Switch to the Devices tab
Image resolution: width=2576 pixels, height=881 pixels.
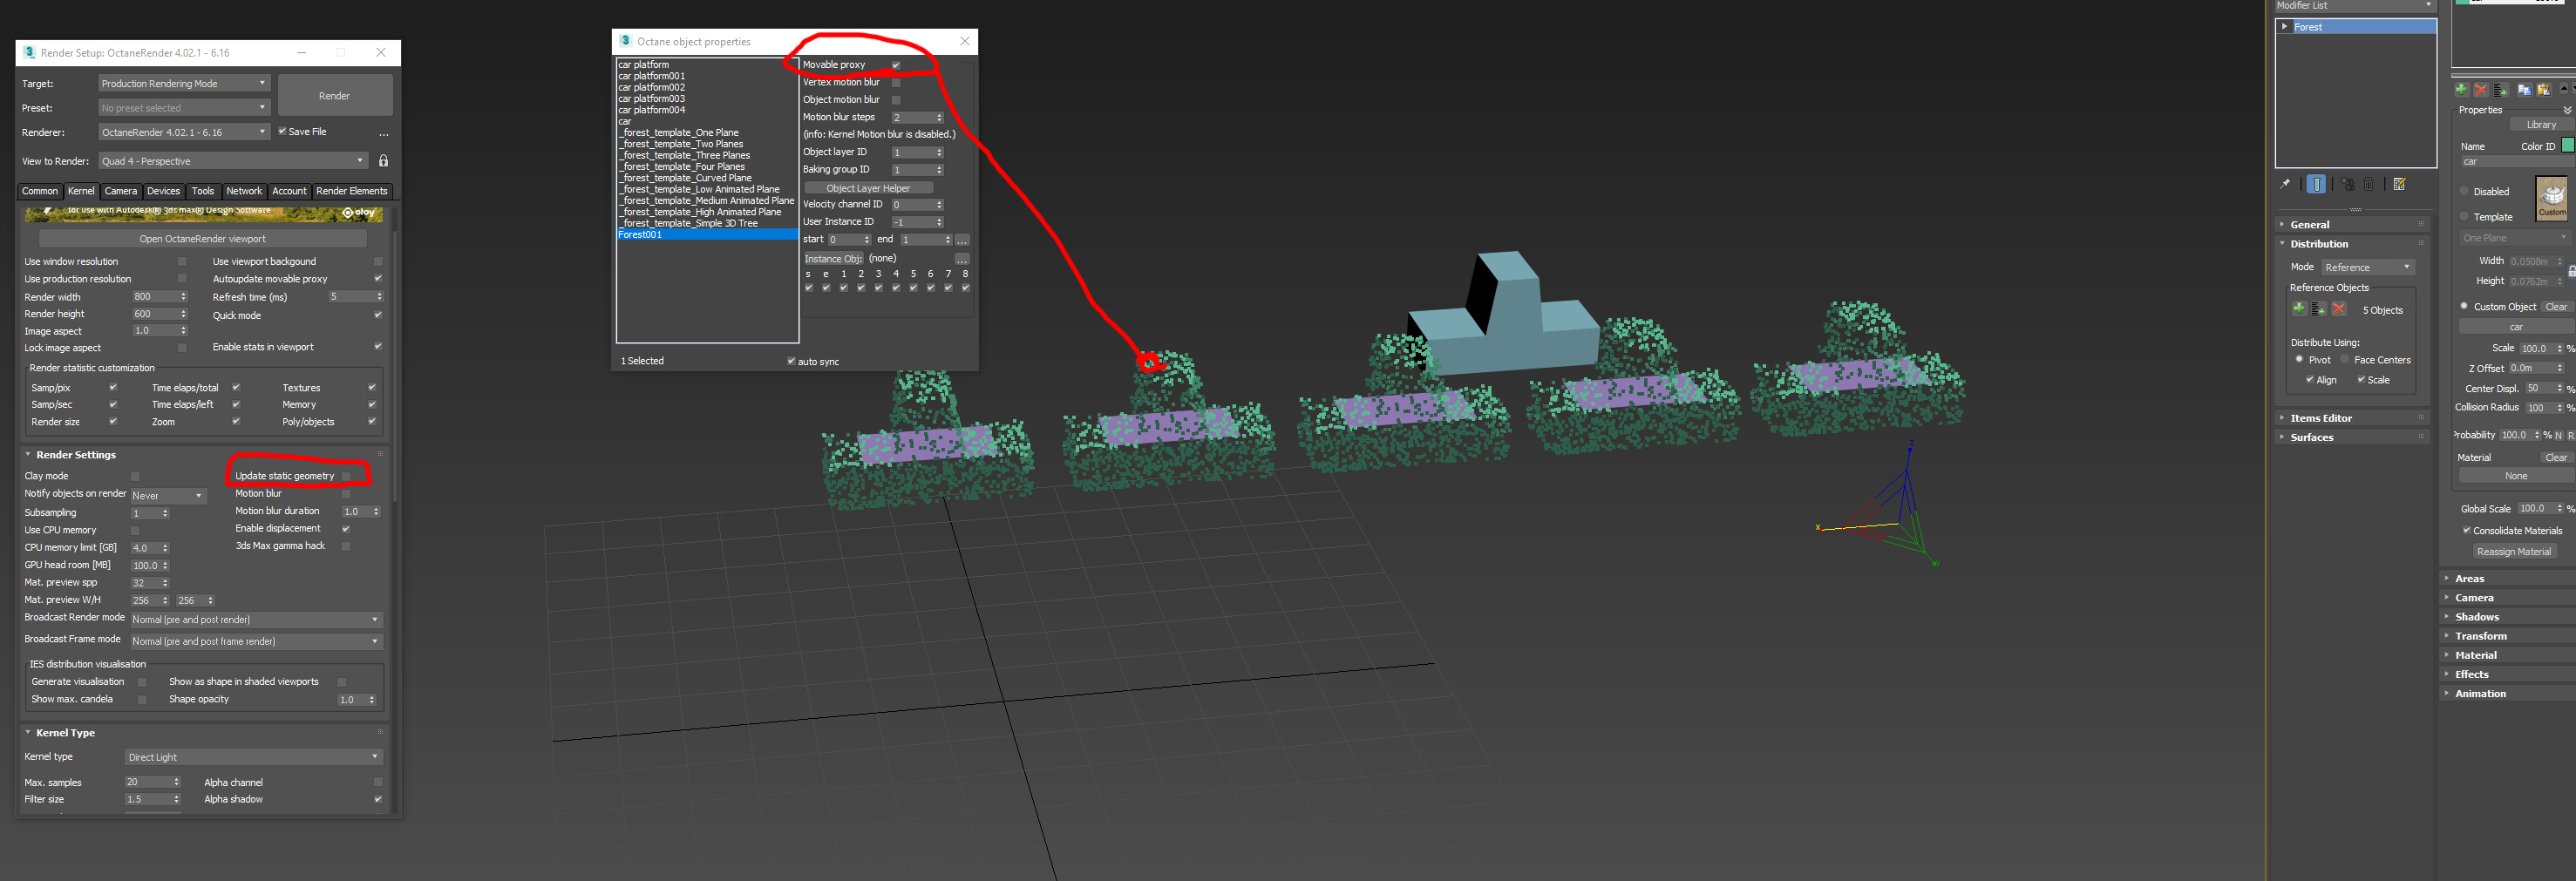(163, 191)
